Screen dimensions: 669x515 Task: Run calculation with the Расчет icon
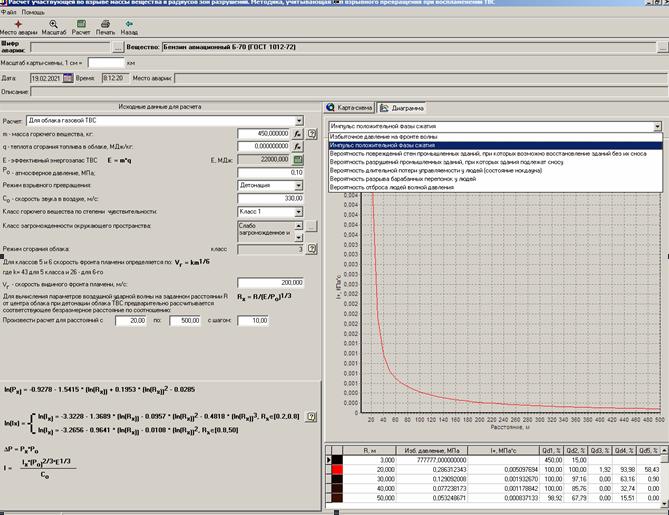80,26
